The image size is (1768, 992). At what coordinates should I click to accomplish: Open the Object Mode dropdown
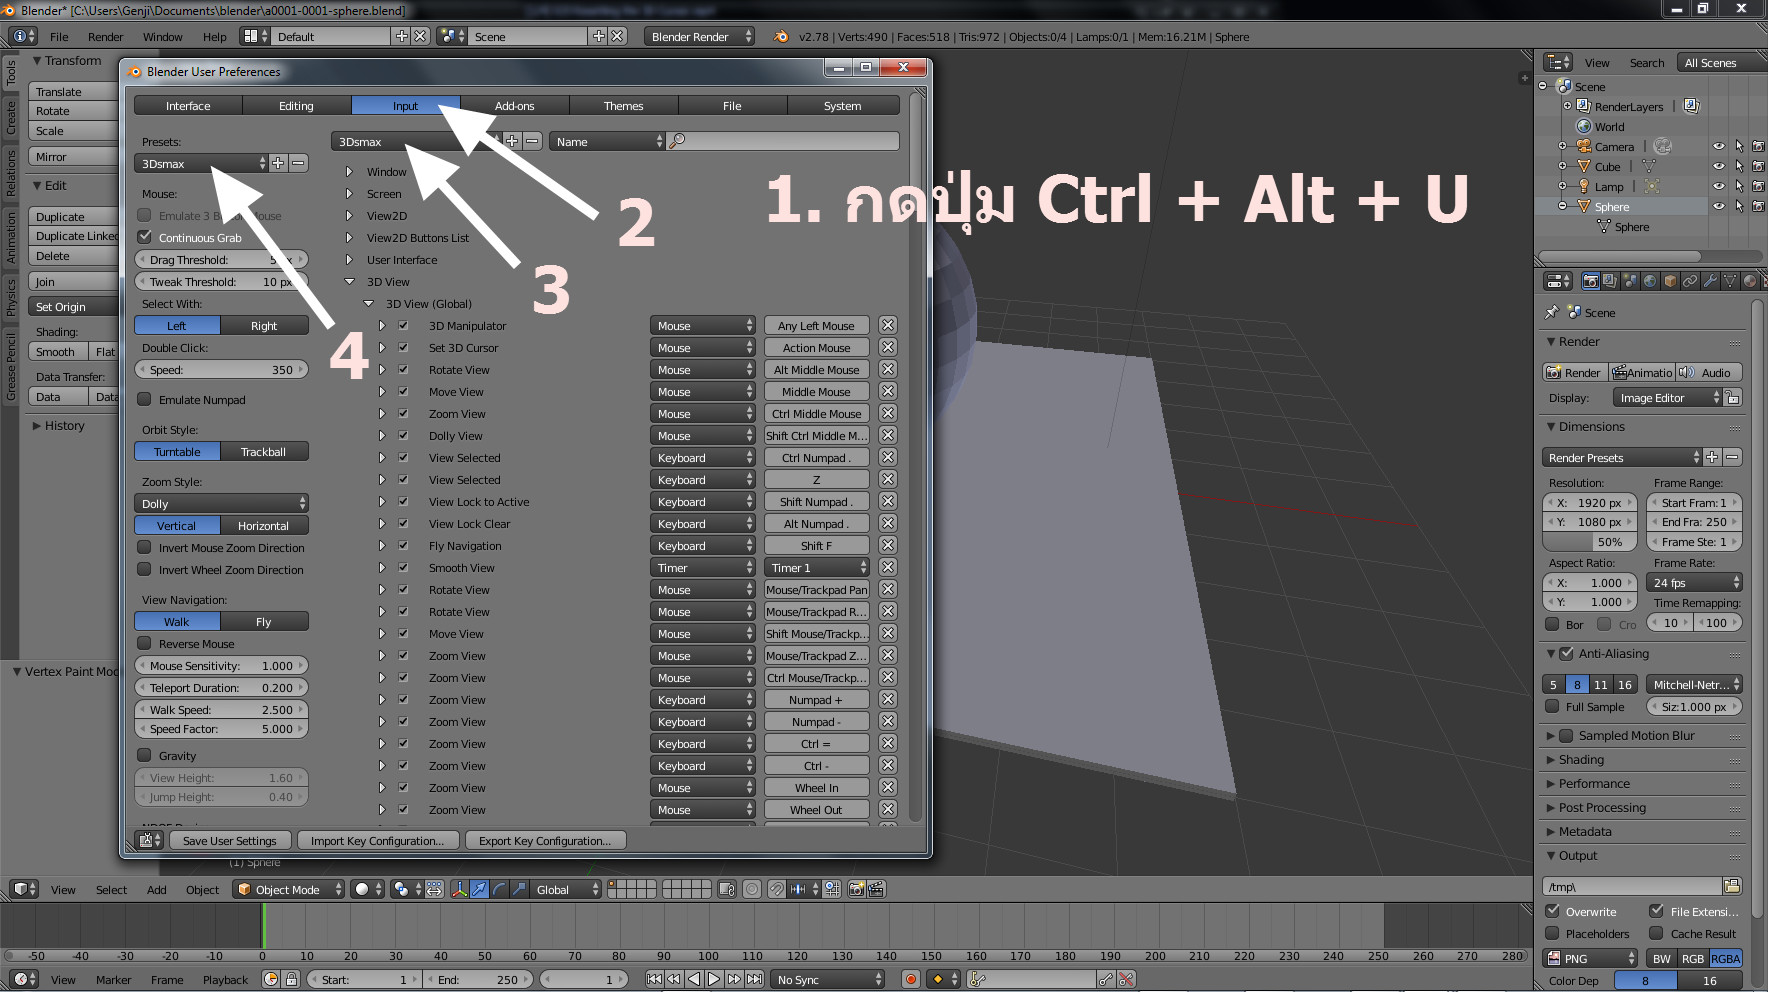tap(289, 889)
